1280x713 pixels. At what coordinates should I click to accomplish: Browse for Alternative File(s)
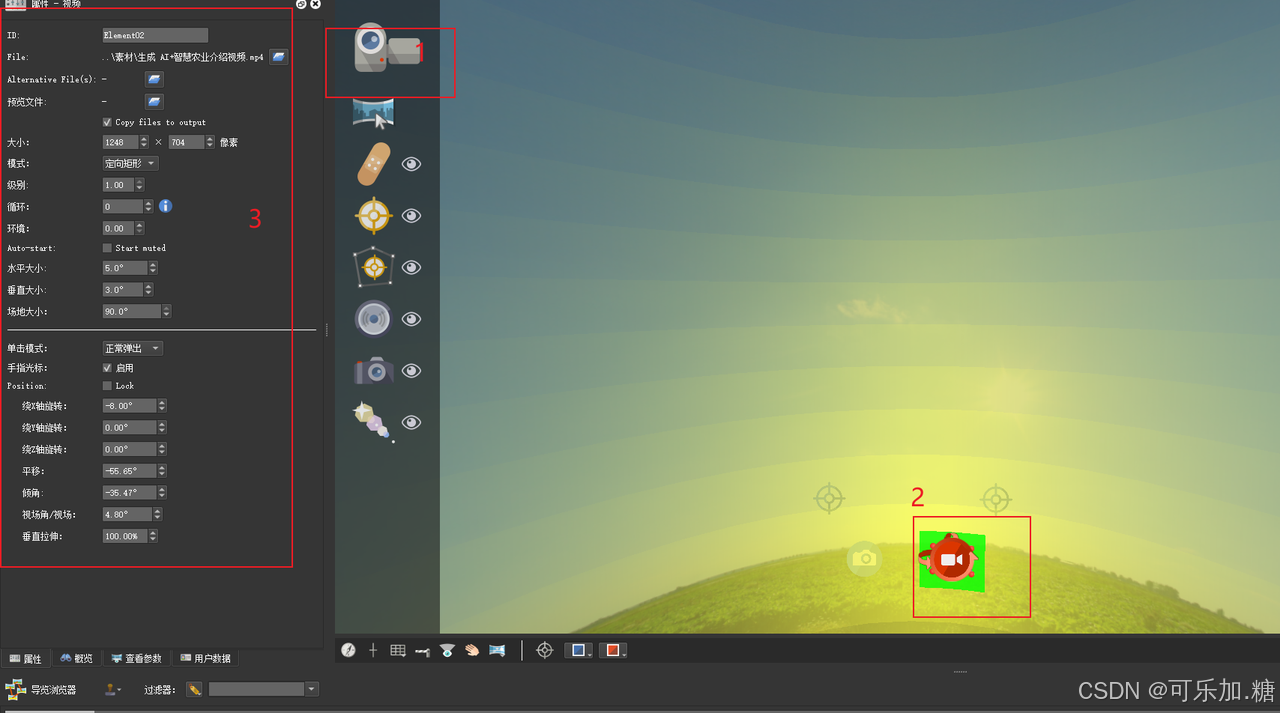click(155, 79)
